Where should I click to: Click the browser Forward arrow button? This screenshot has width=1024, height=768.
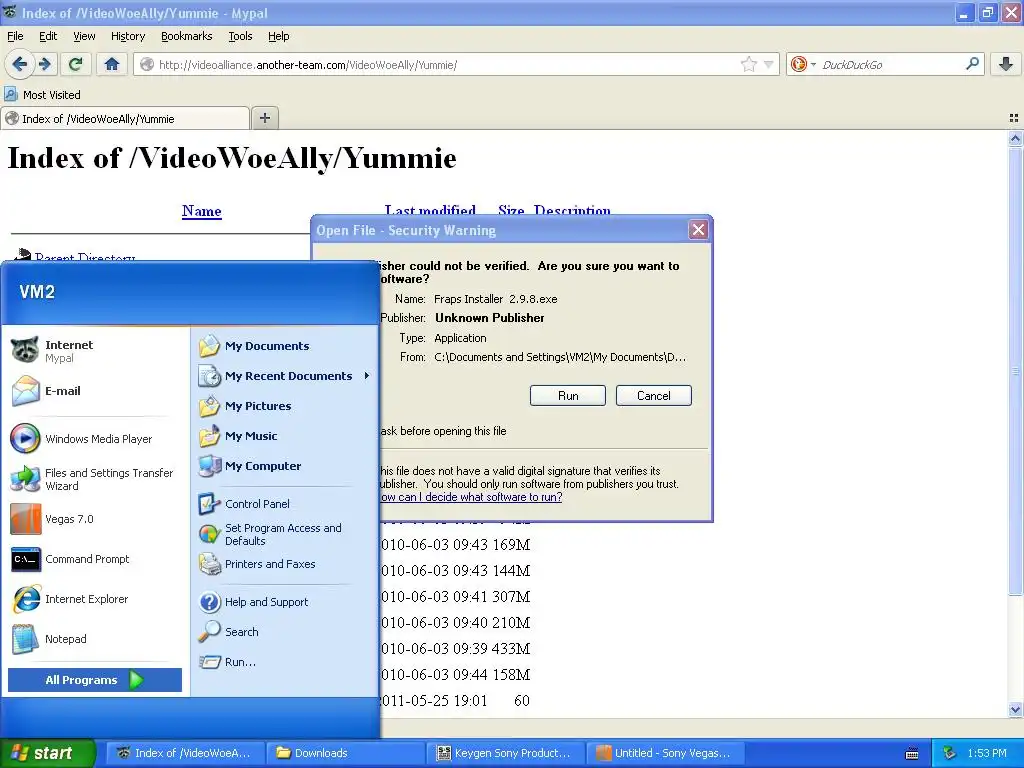44,64
